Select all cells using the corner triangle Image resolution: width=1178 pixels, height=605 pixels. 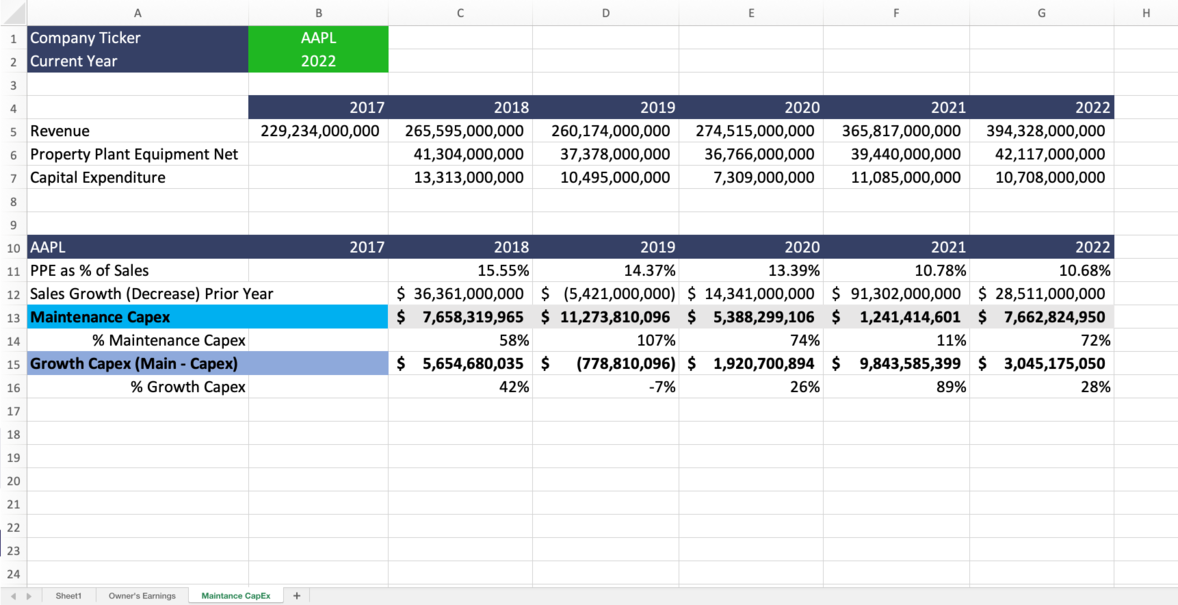click(x=13, y=12)
